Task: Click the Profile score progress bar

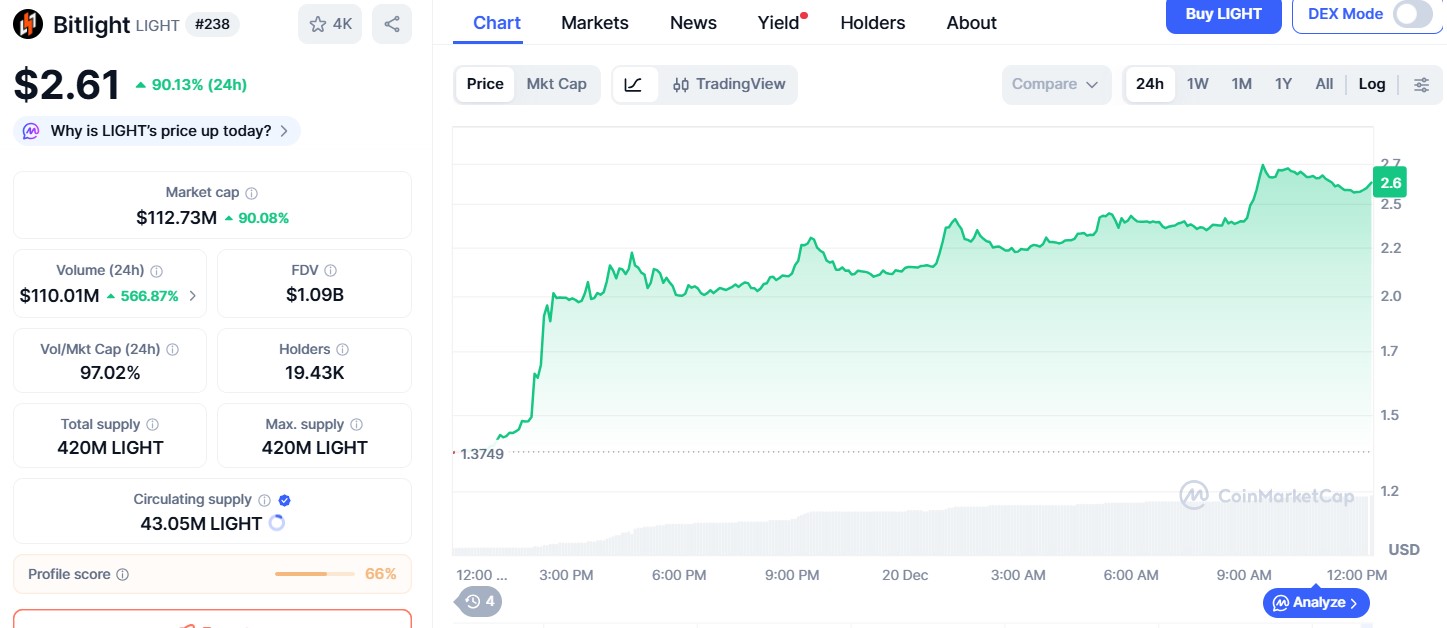Action: click(314, 574)
